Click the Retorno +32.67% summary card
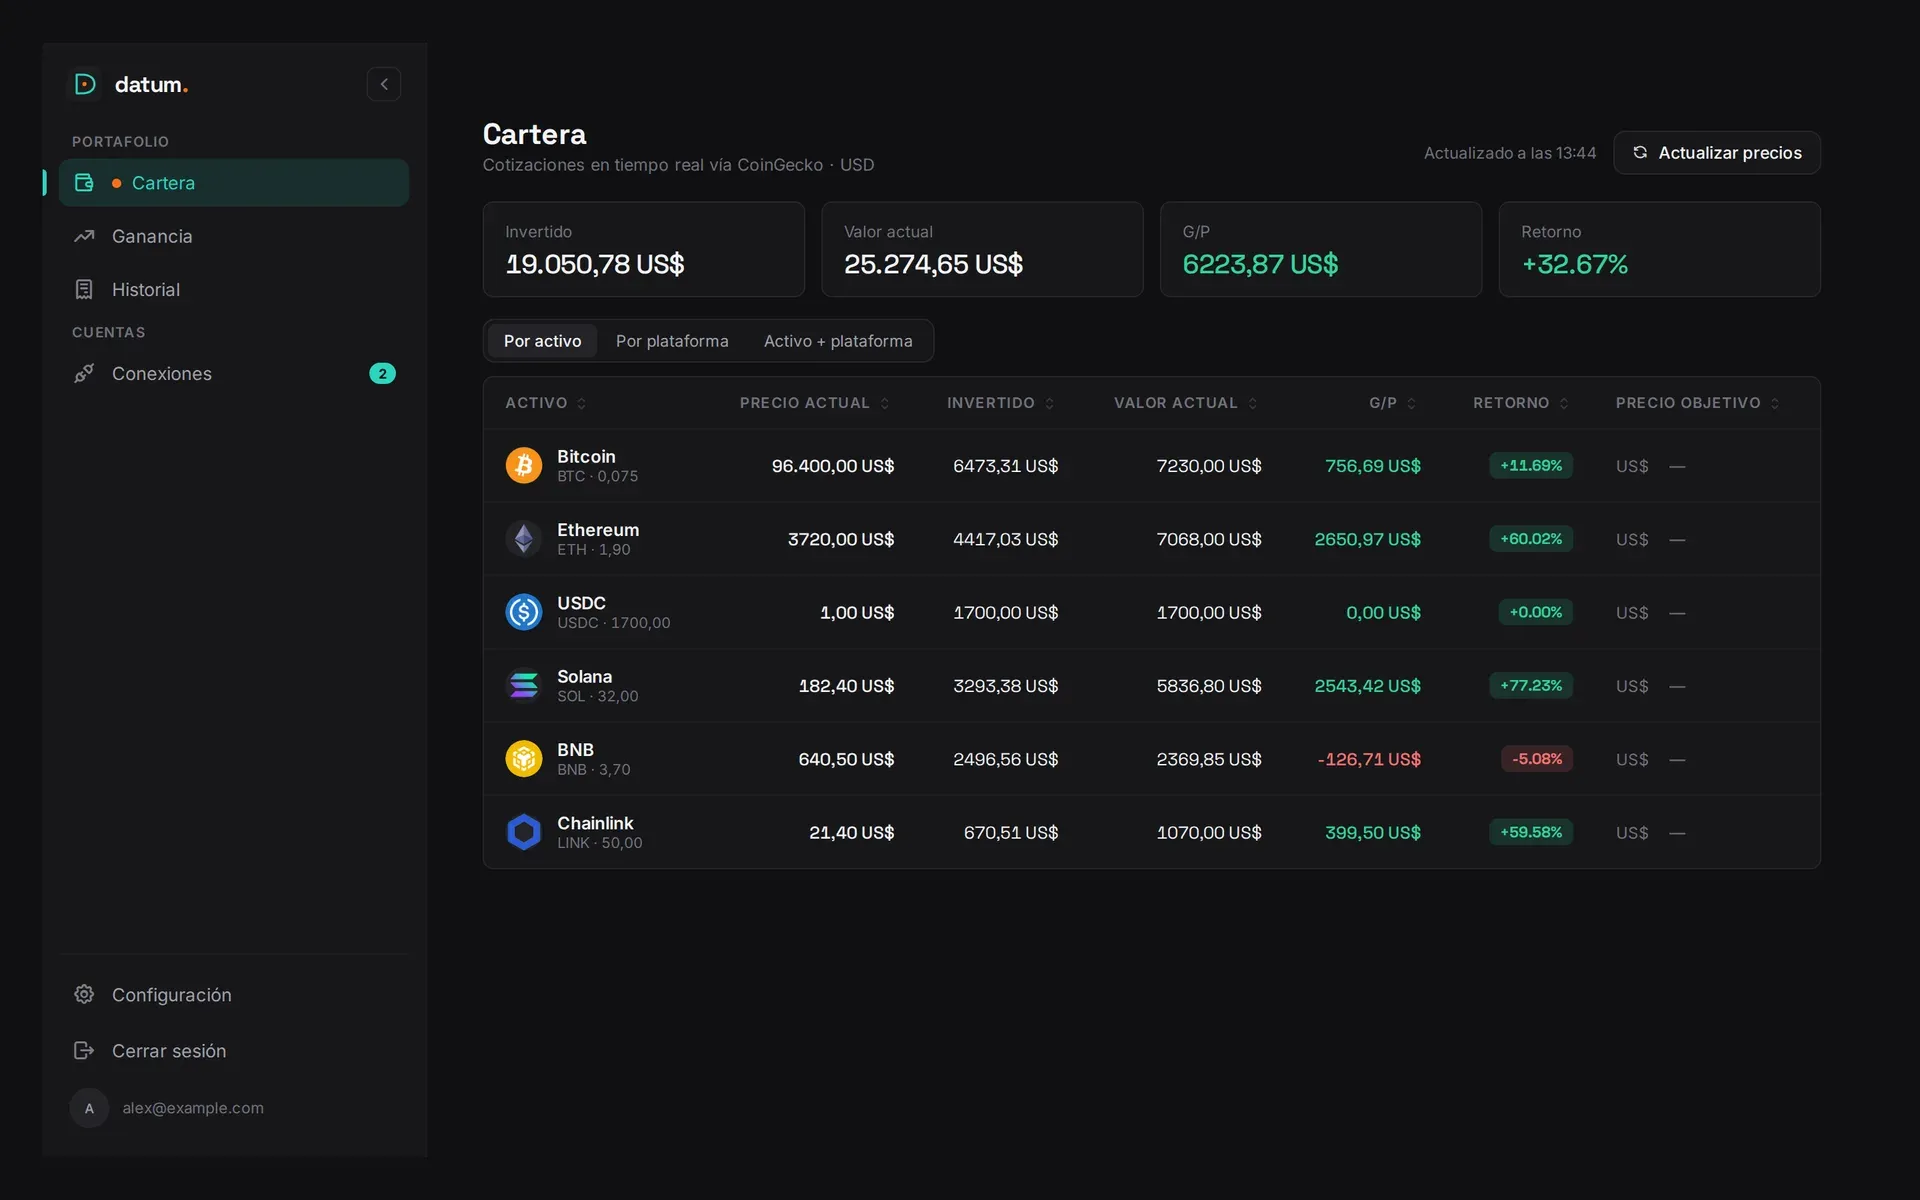 (x=1659, y=249)
